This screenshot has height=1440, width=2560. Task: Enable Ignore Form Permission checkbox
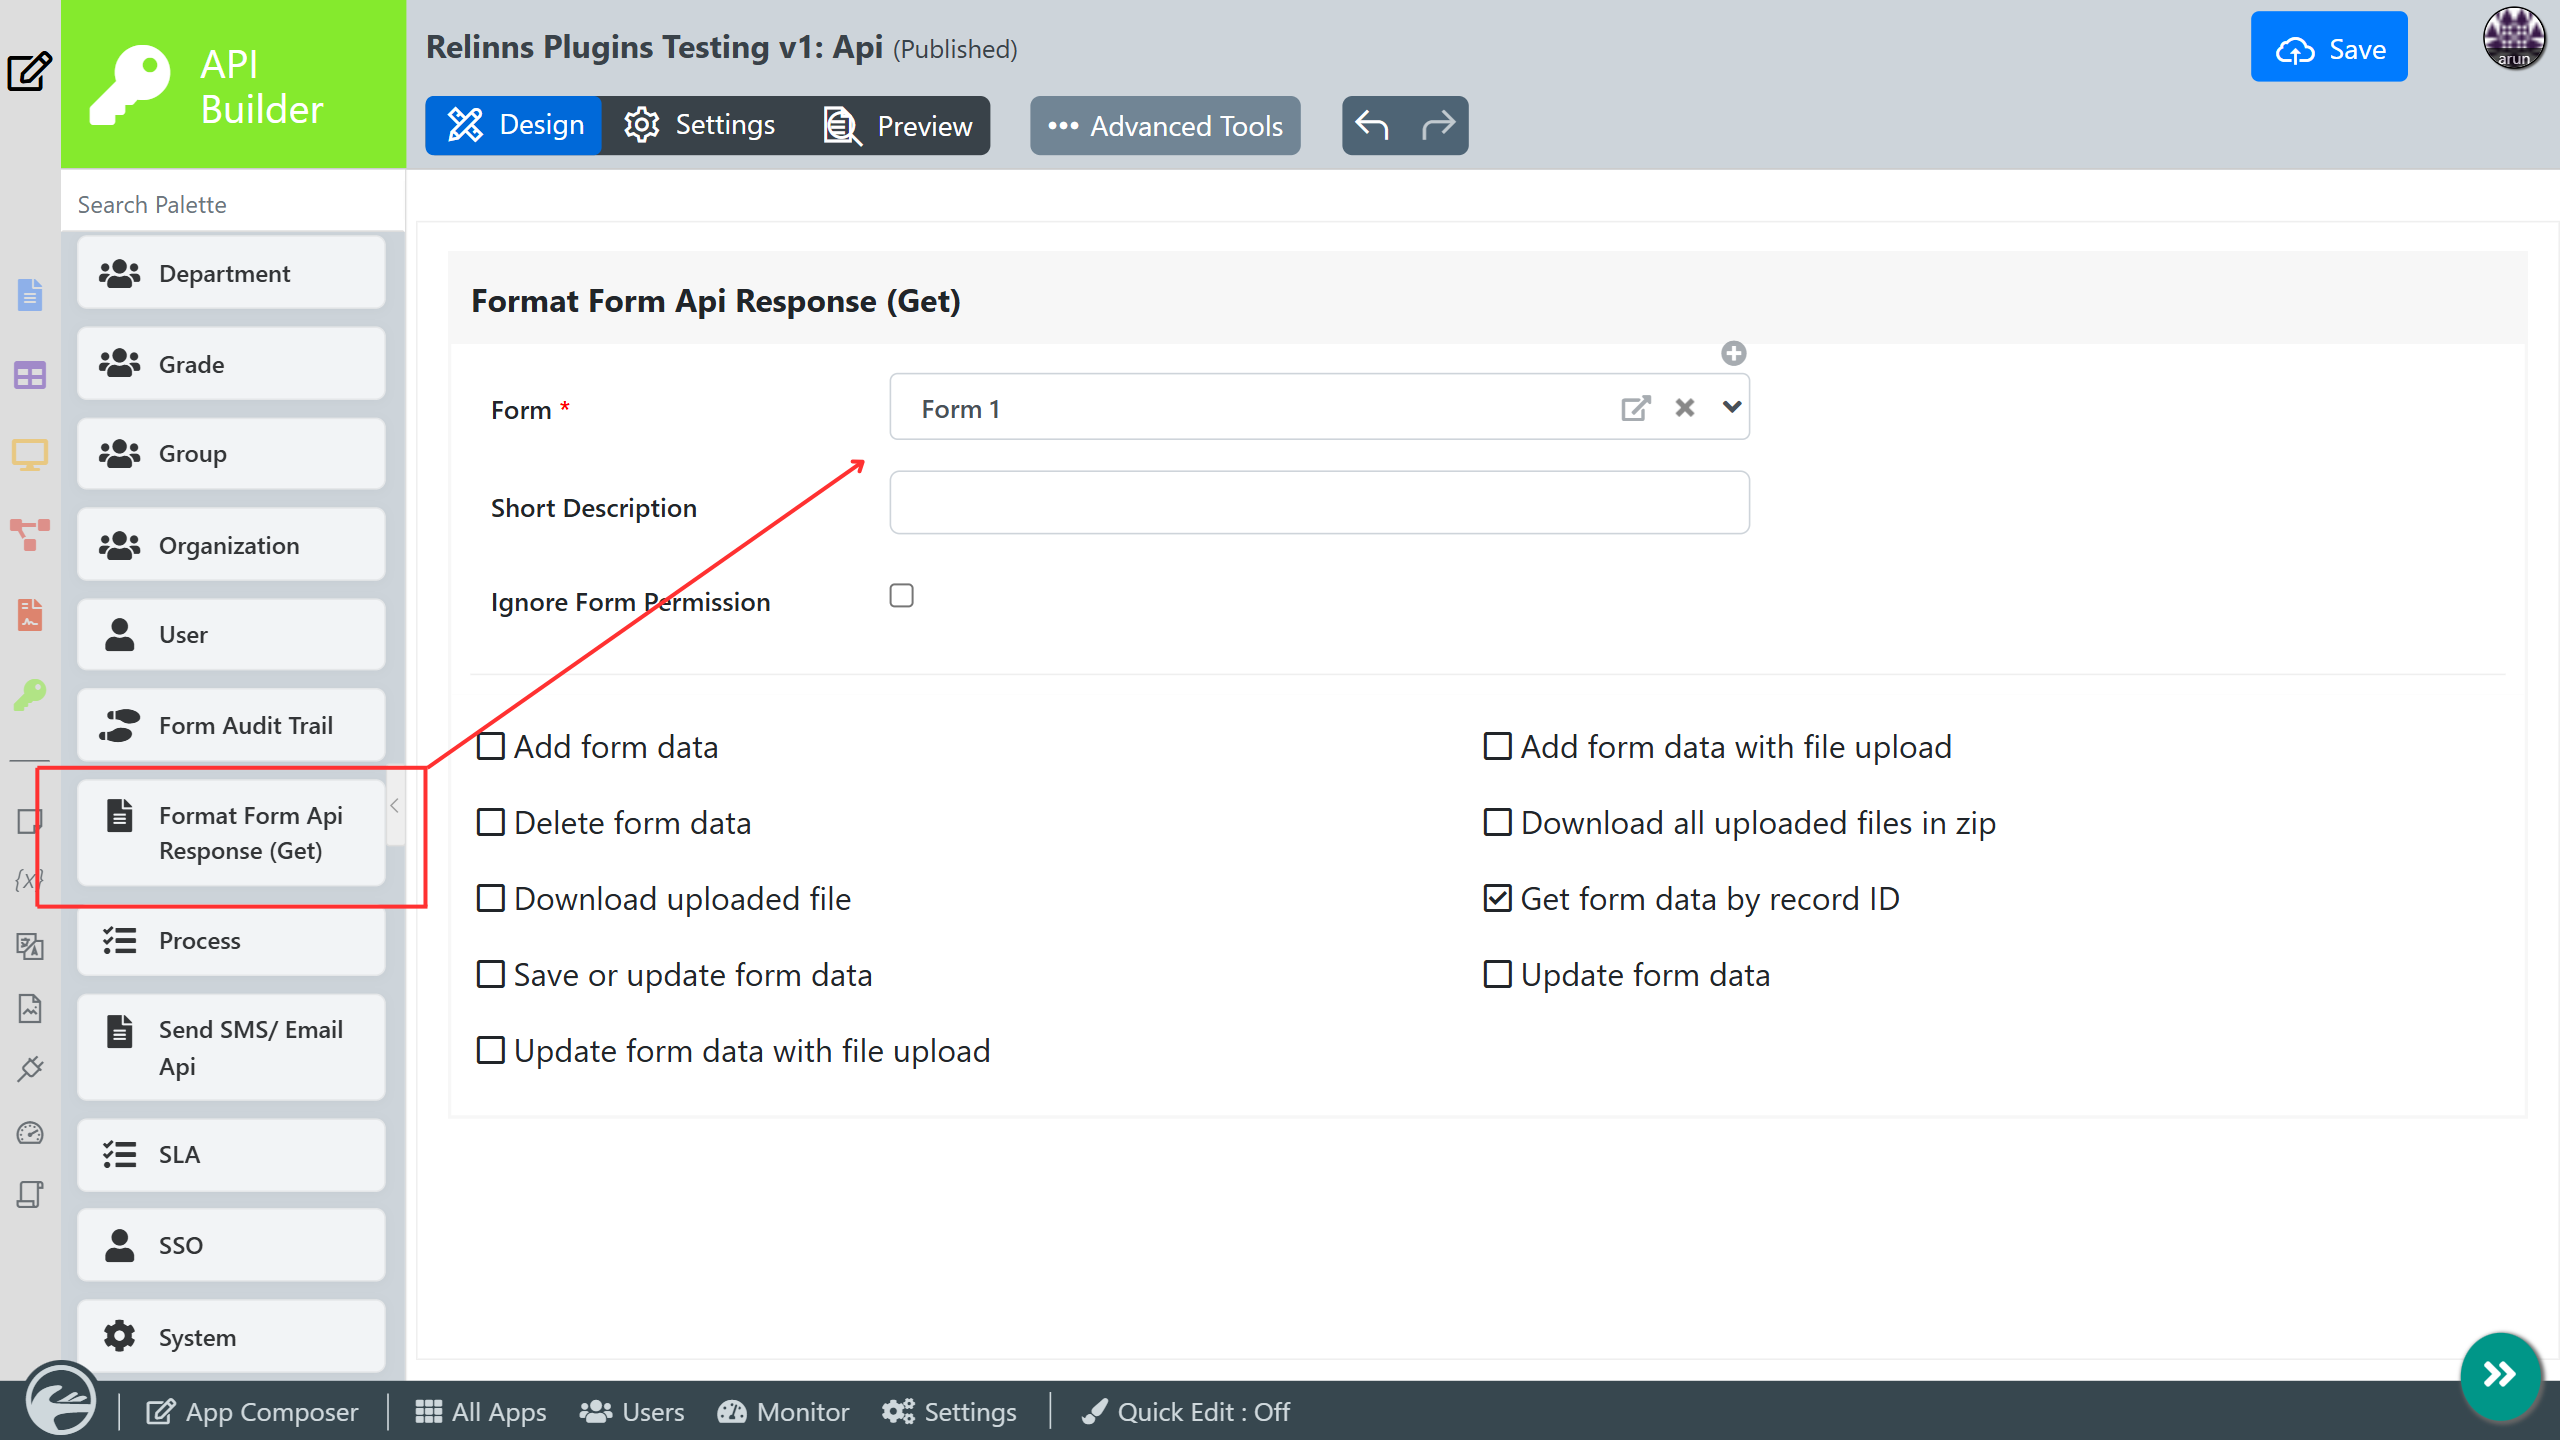901,596
